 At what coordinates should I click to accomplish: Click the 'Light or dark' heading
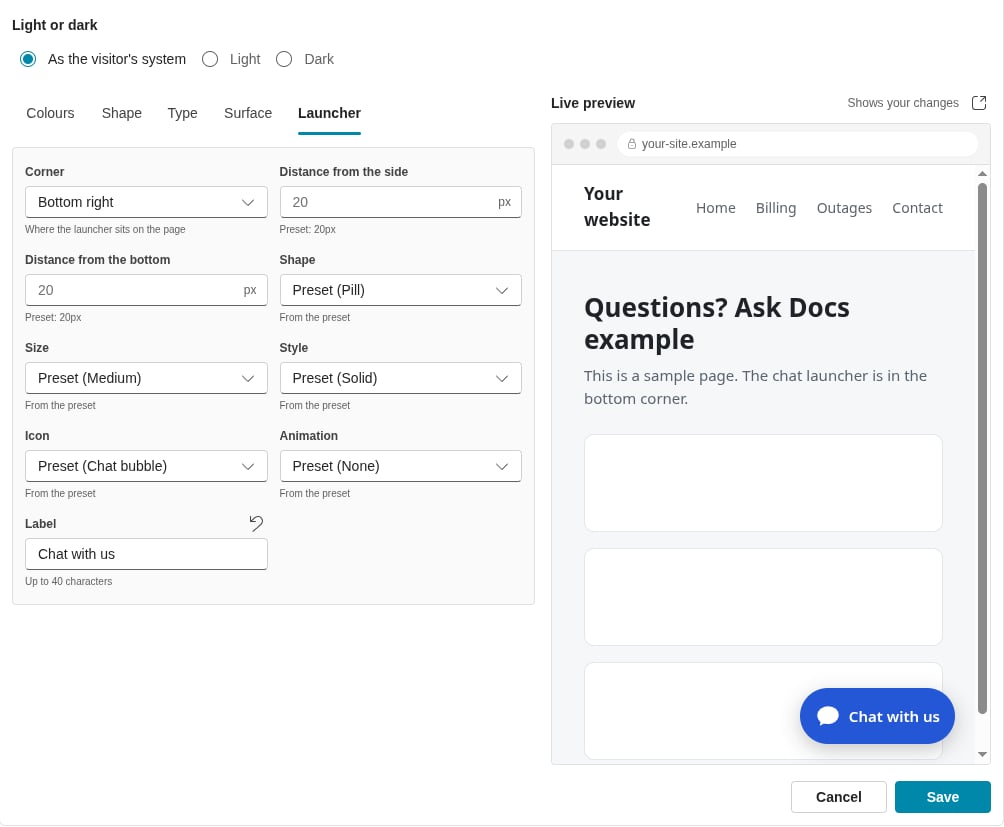[54, 25]
